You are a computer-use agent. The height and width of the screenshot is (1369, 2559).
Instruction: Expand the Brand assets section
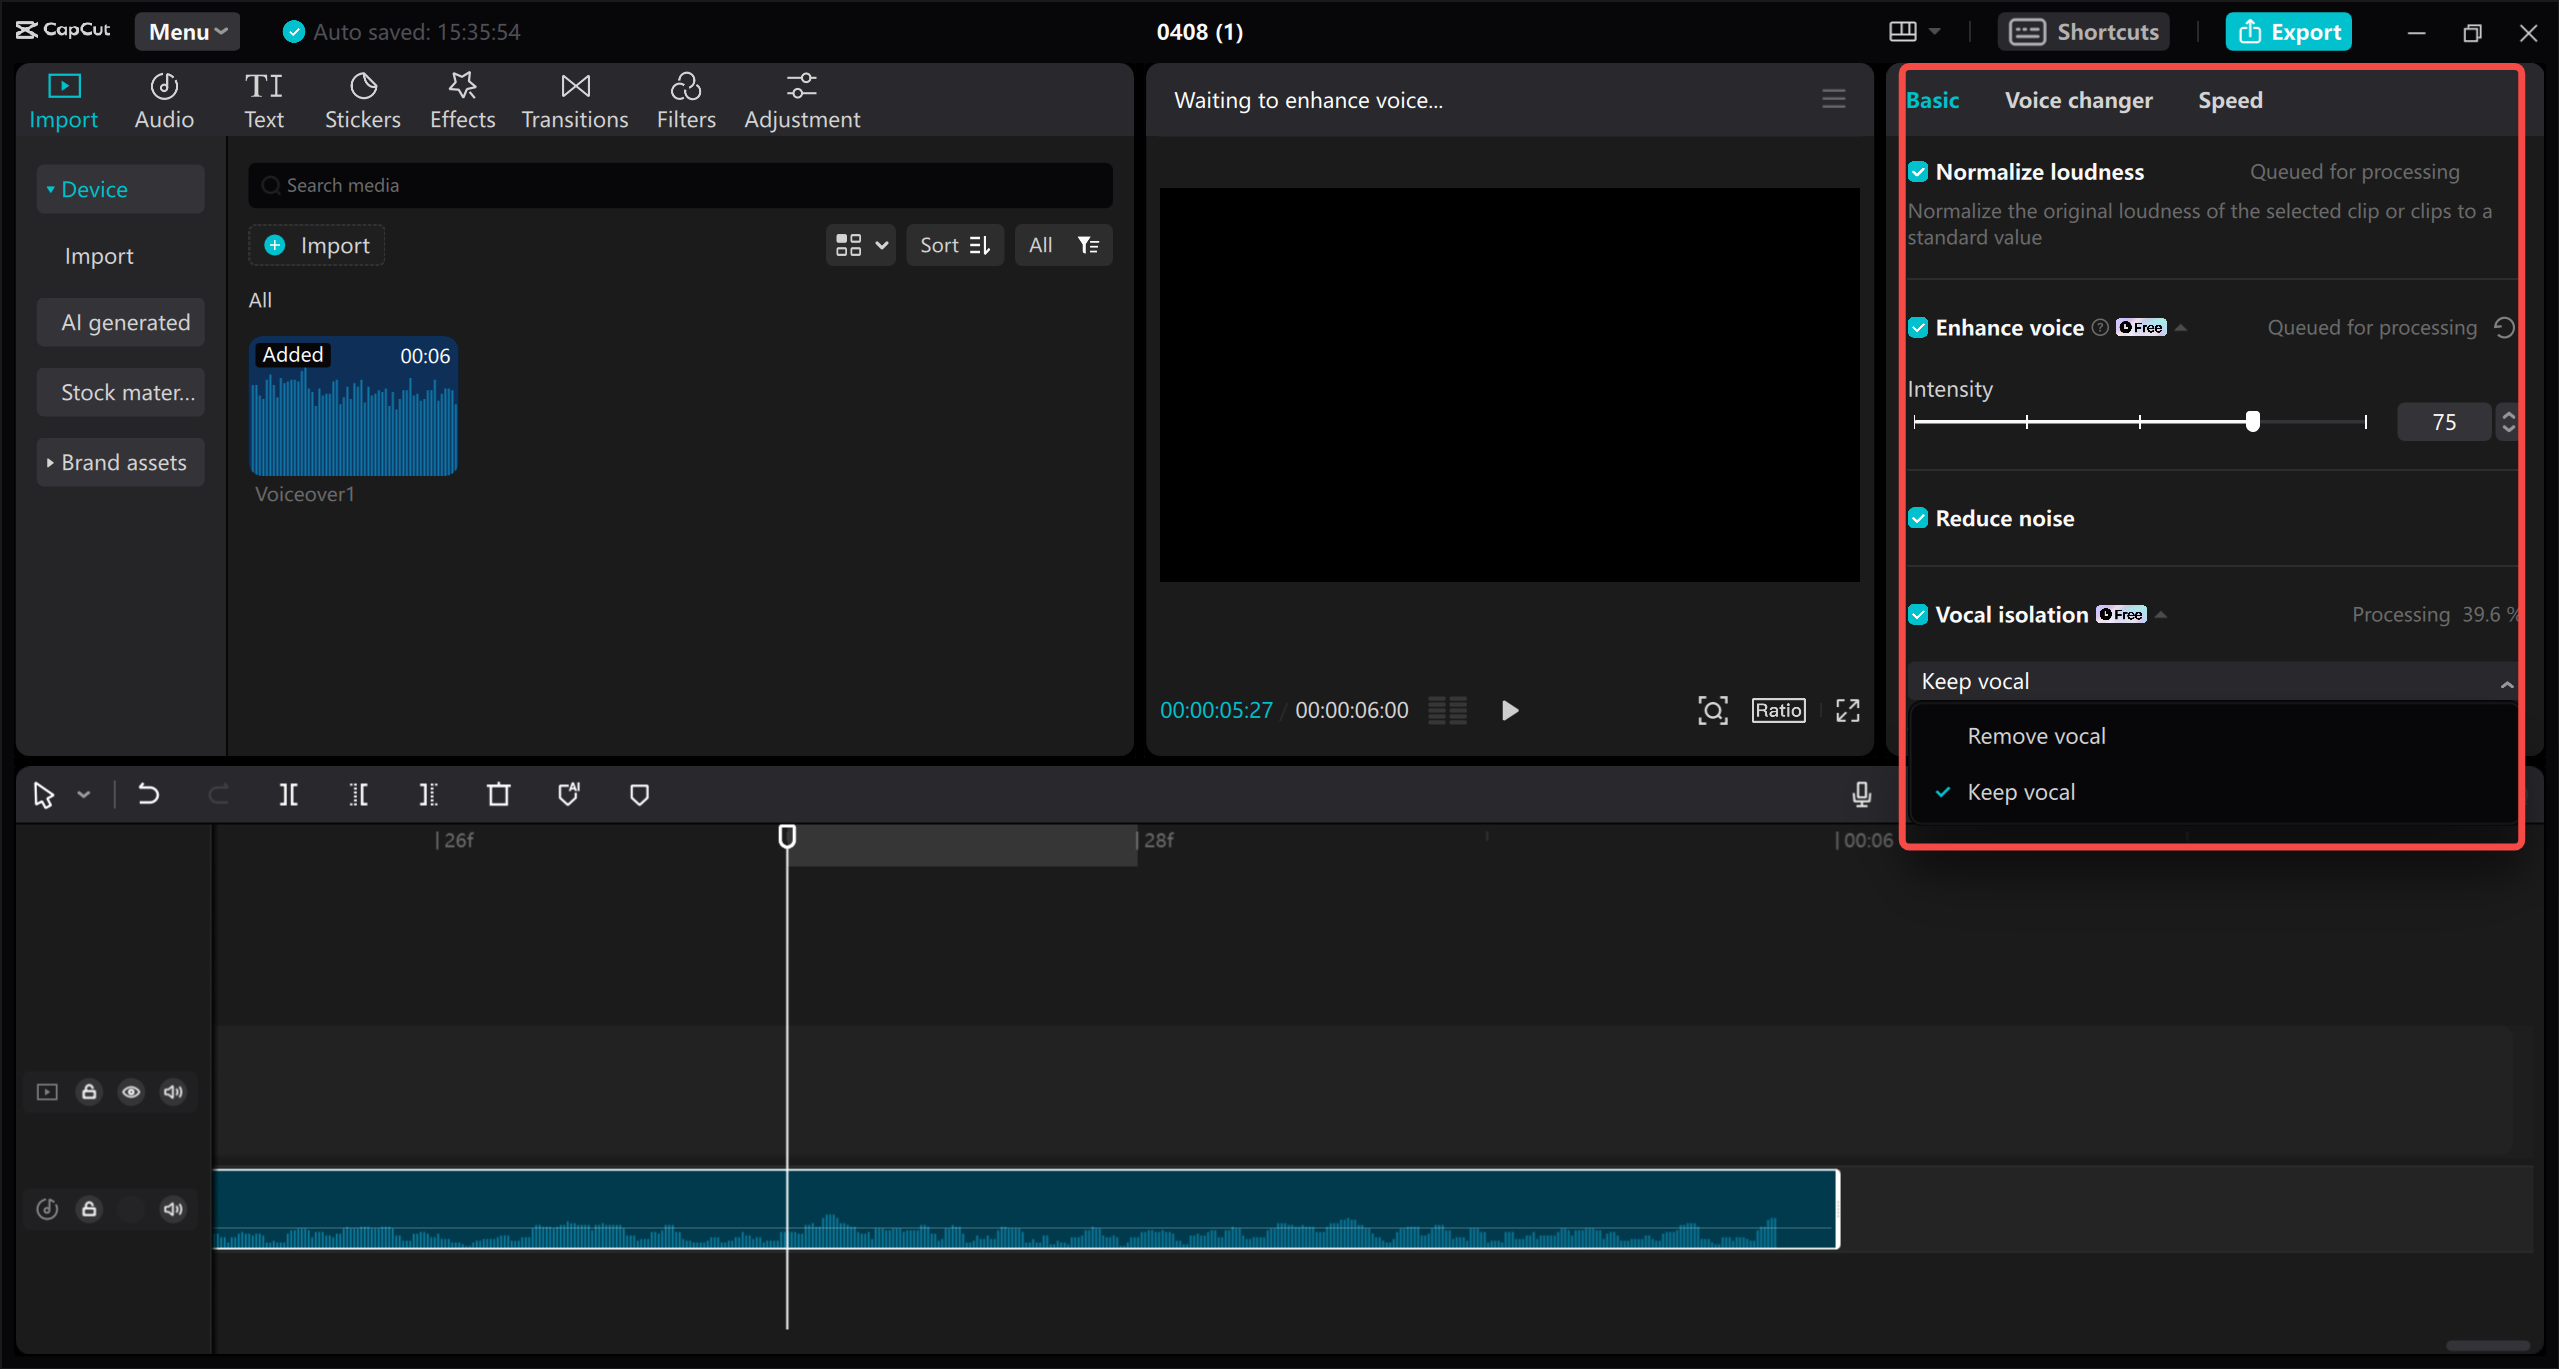tap(120, 461)
